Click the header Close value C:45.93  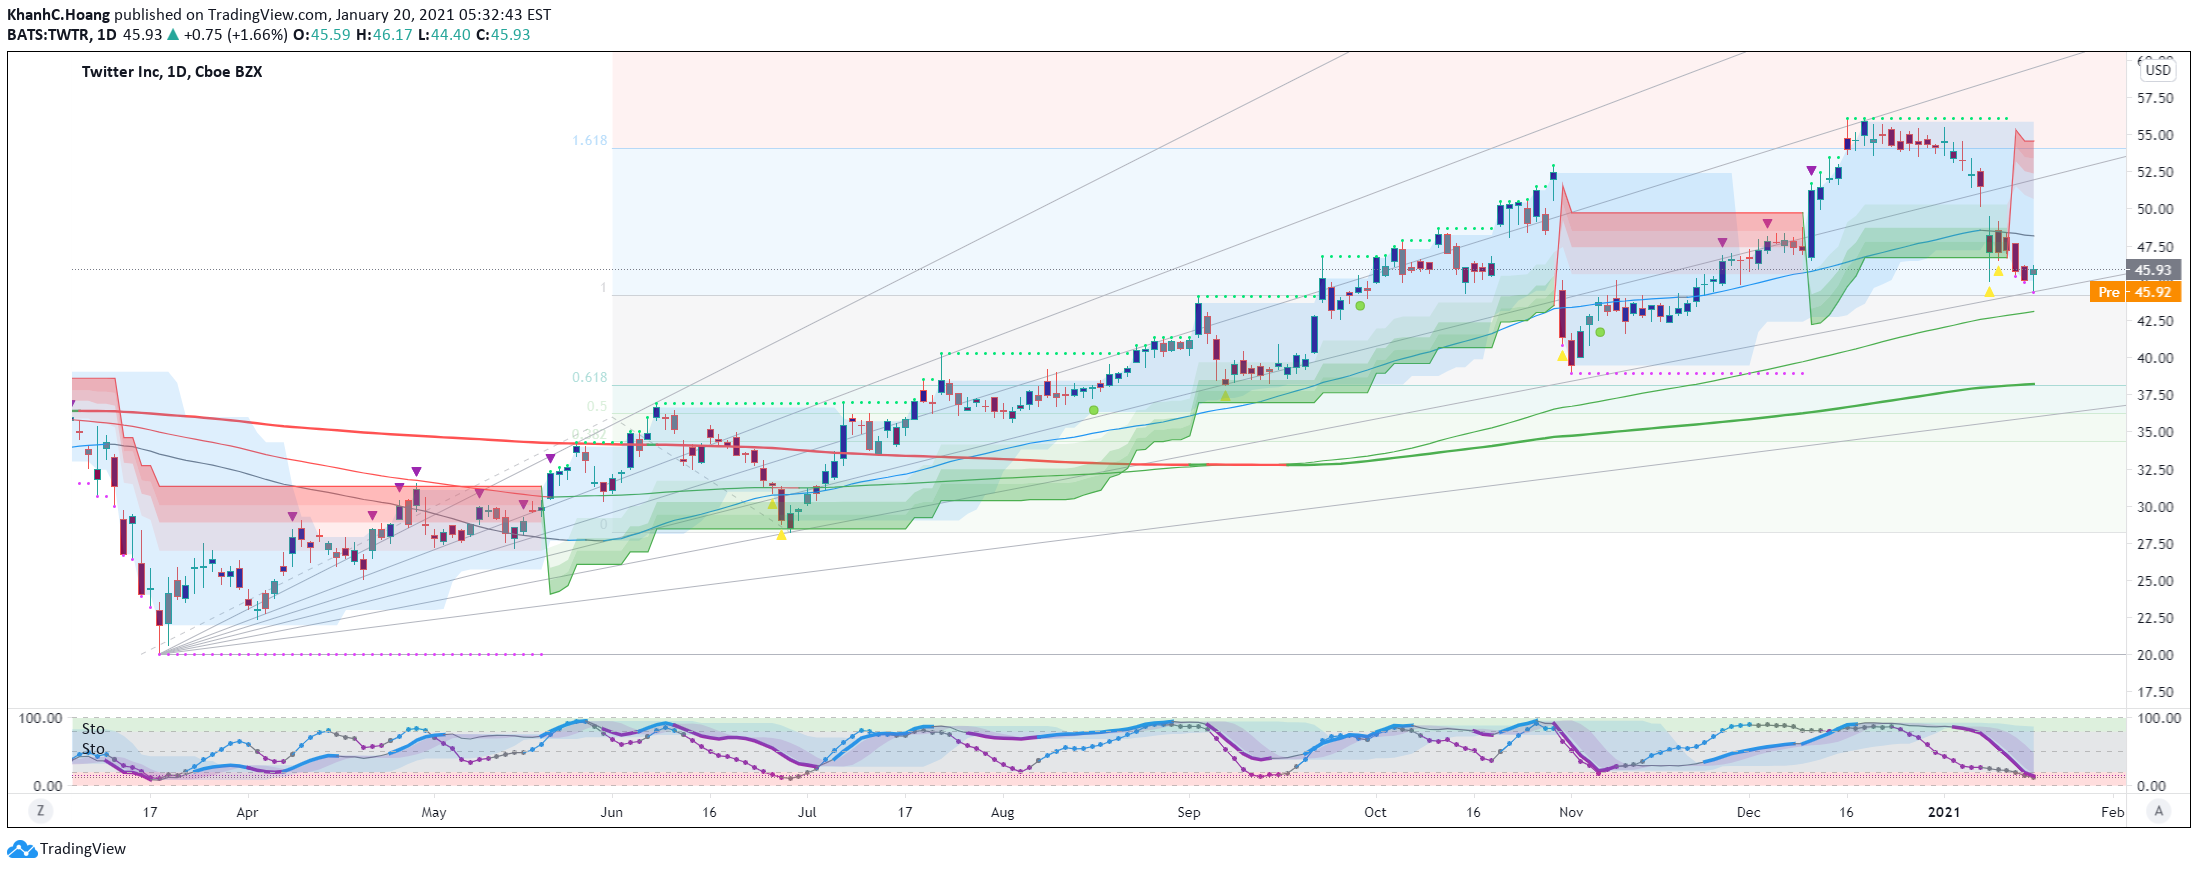point(503,35)
